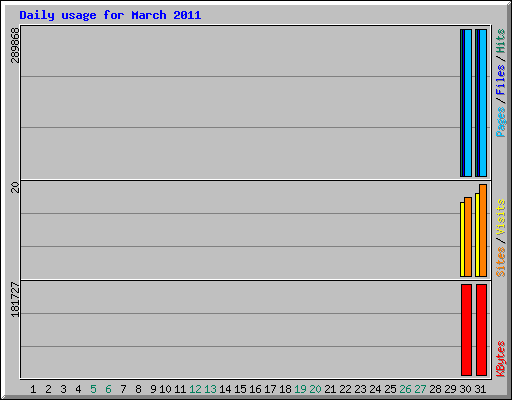Click day 6 weekend label on x-axis

coord(108,389)
